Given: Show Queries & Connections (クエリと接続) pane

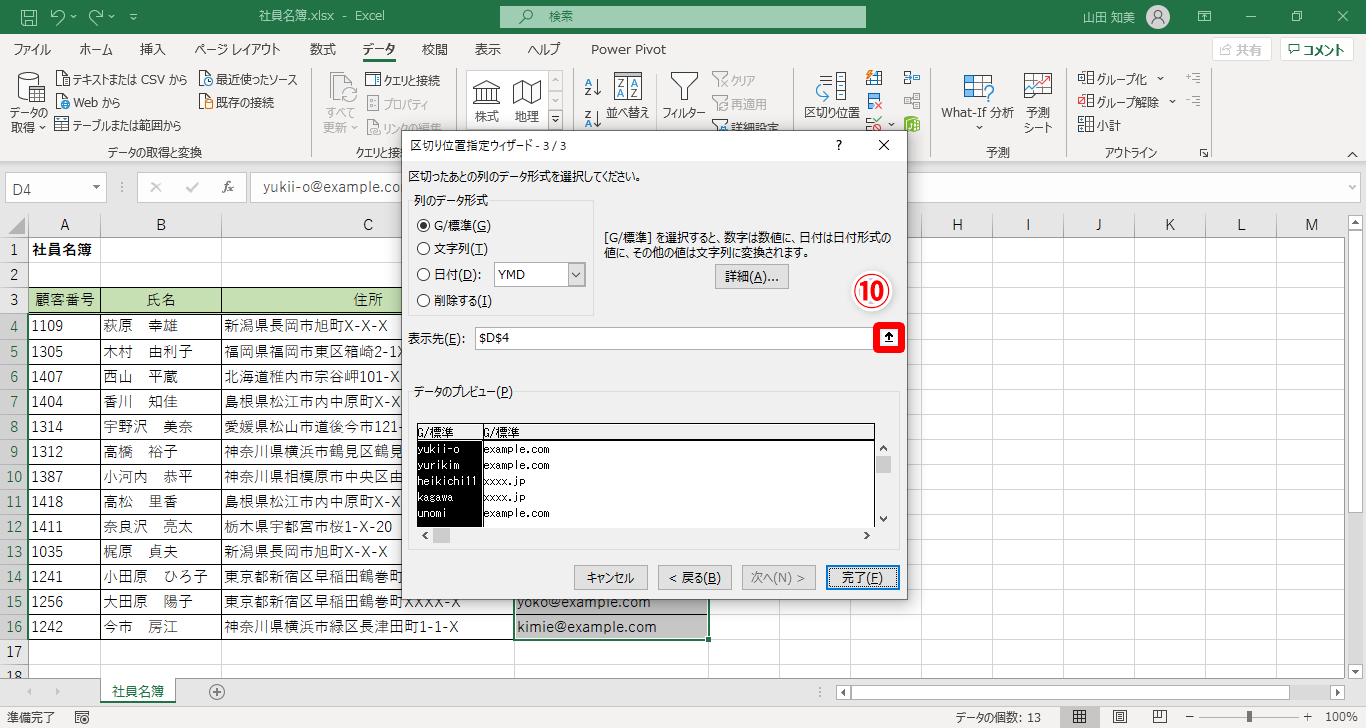Looking at the screenshot, I should pyautogui.click(x=402, y=80).
